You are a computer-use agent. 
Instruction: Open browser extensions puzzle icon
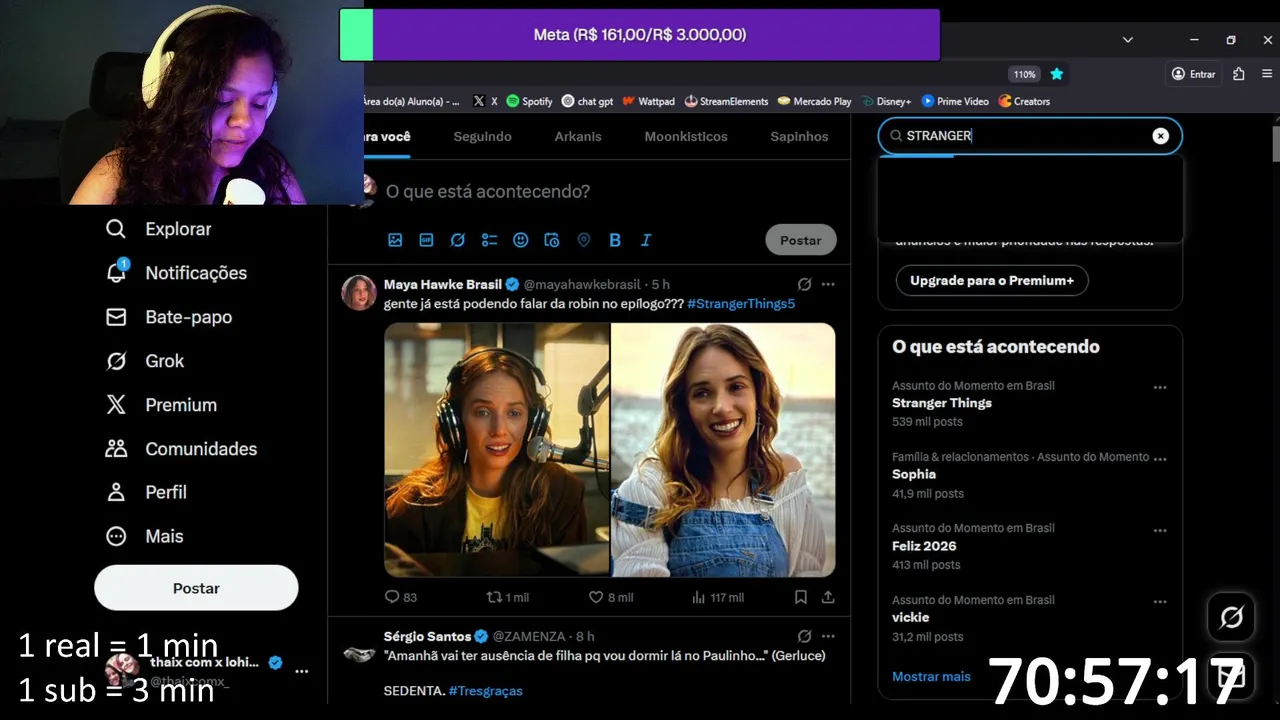pos(1239,74)
